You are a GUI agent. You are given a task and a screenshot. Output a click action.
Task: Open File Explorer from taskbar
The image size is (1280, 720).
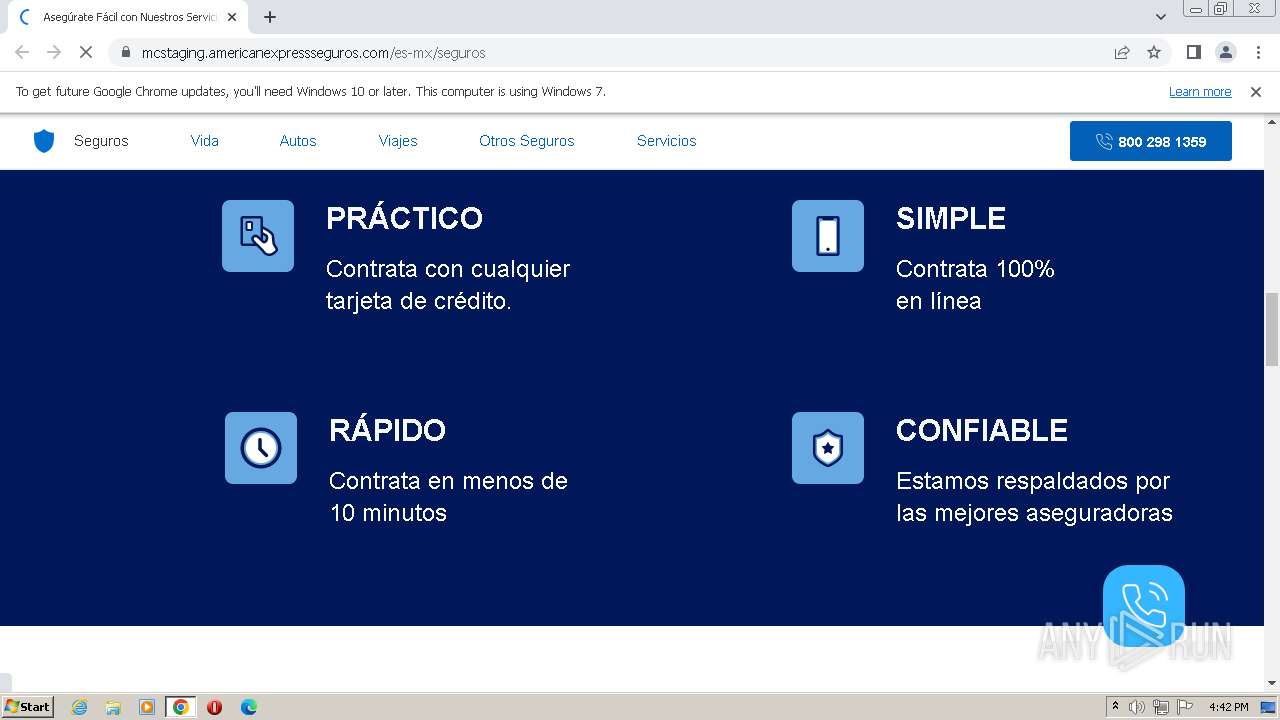(x=113, y=707)
